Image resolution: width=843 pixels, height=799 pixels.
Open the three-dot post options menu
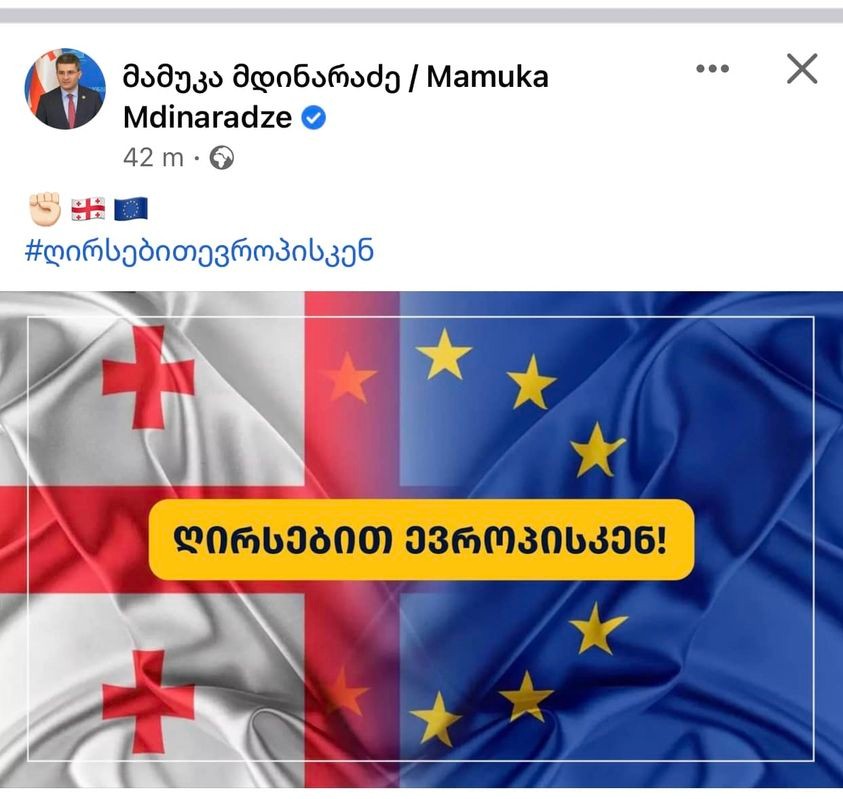pos(713,68)
